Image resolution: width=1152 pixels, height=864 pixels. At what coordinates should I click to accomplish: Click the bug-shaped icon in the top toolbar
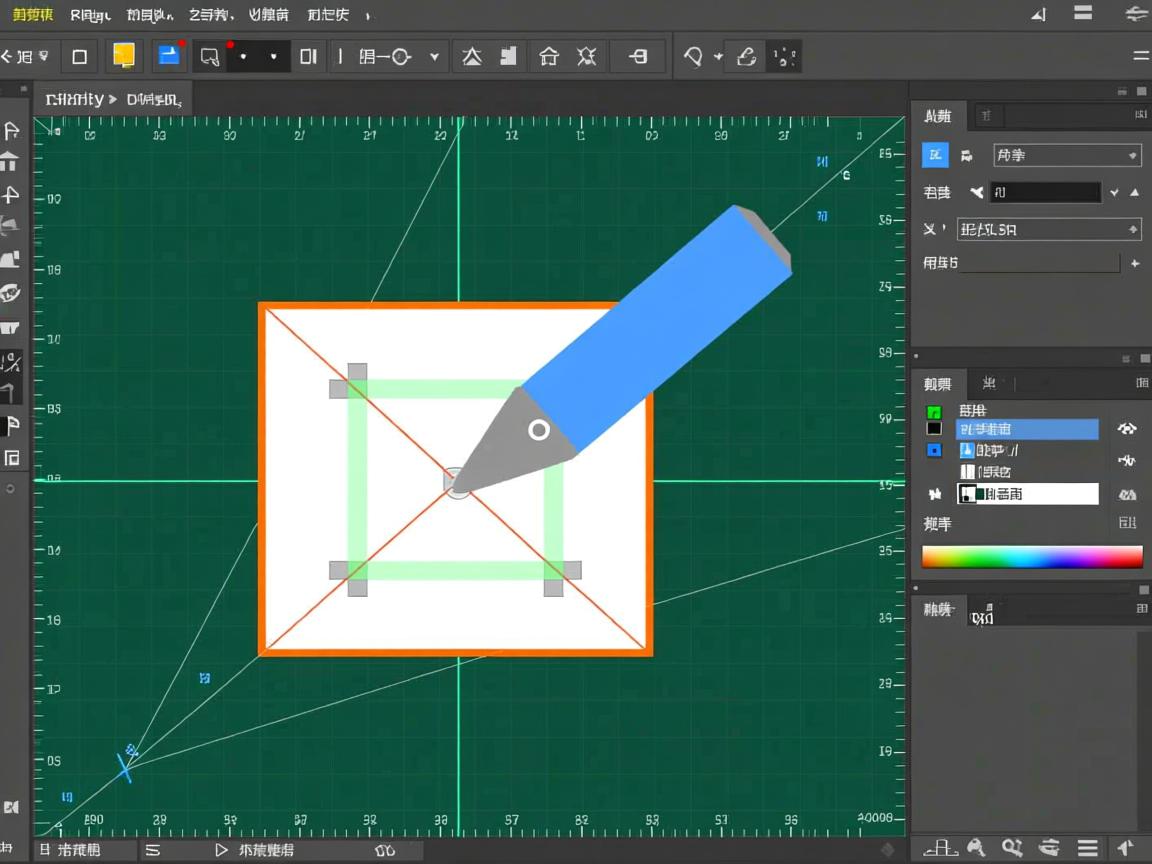click(x=587, y=57)
